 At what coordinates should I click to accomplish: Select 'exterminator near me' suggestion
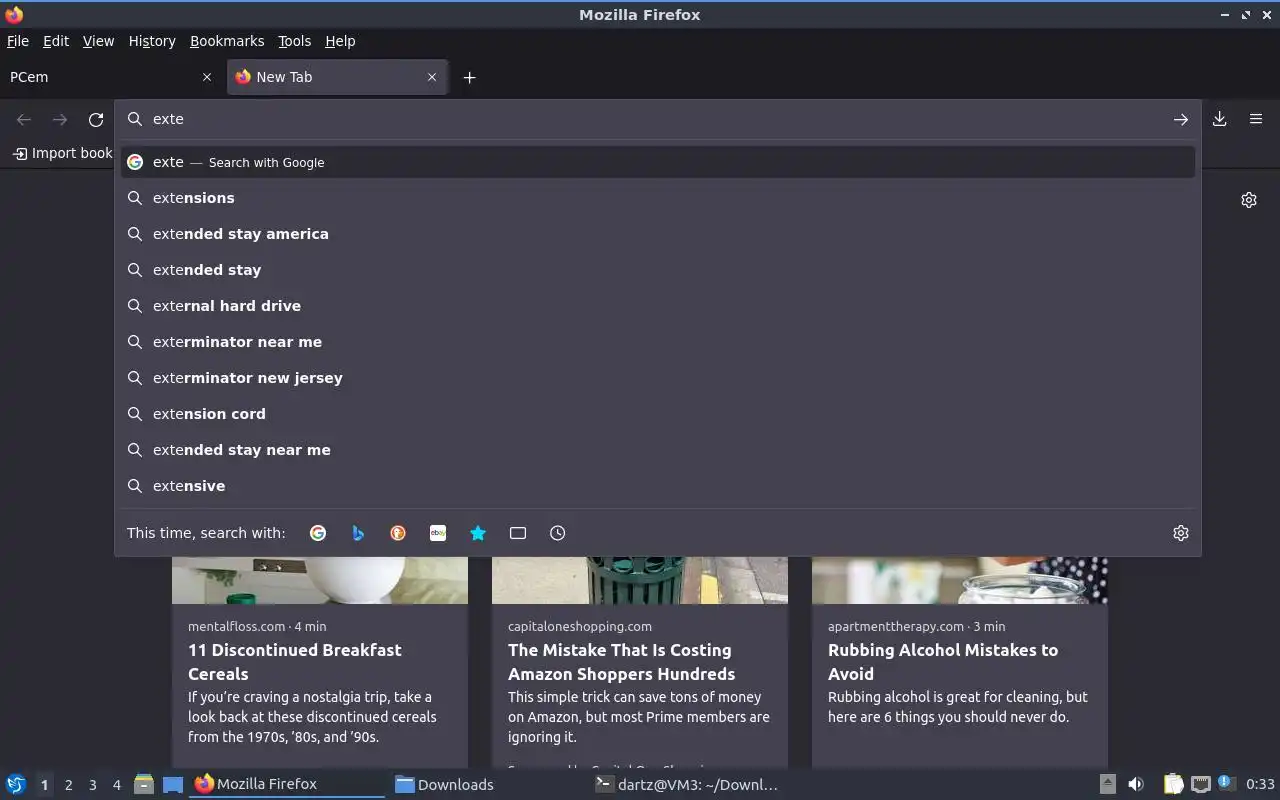[x=658, y=342]
